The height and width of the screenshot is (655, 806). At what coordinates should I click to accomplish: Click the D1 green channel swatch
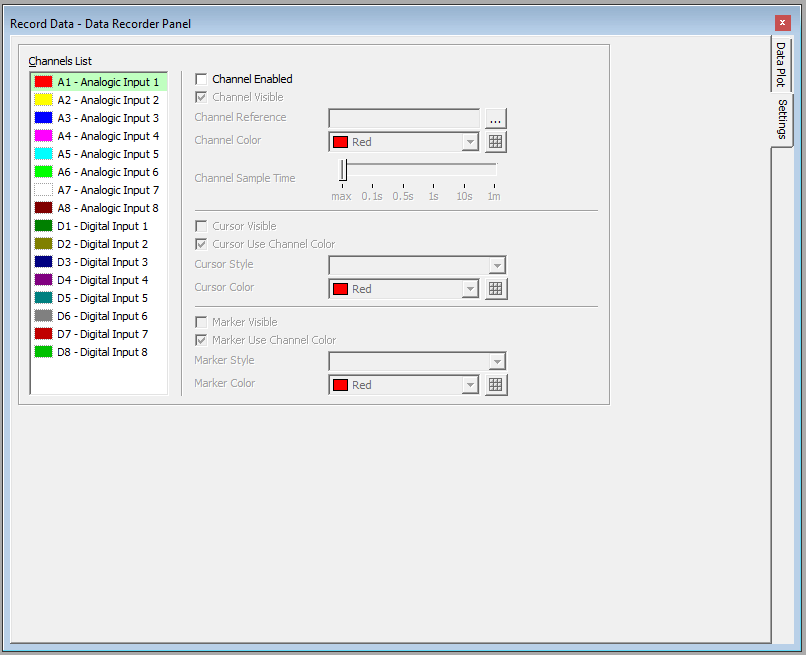(43, 226)
